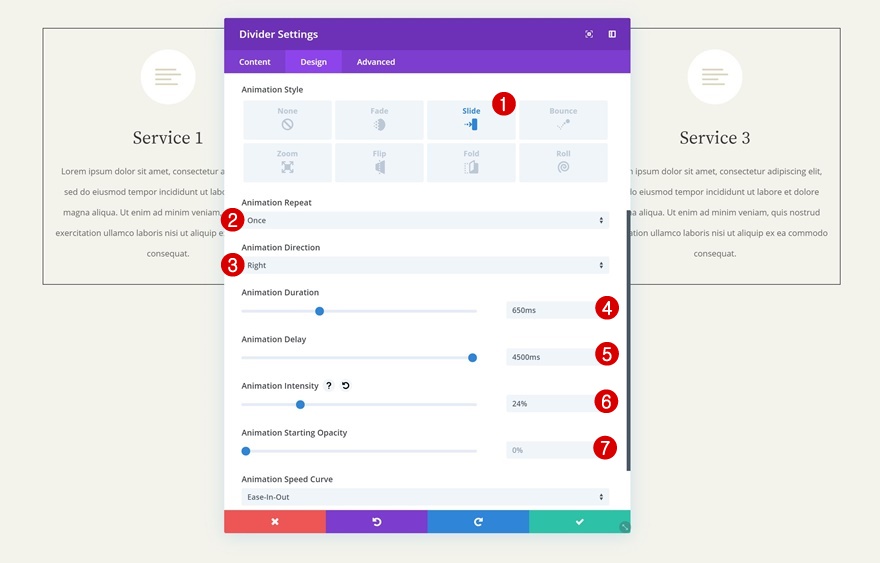The width and height of the screenshot is (880, 563).
Task: Click the Service 1 blurb icon
Action: (x=168, y=77)
